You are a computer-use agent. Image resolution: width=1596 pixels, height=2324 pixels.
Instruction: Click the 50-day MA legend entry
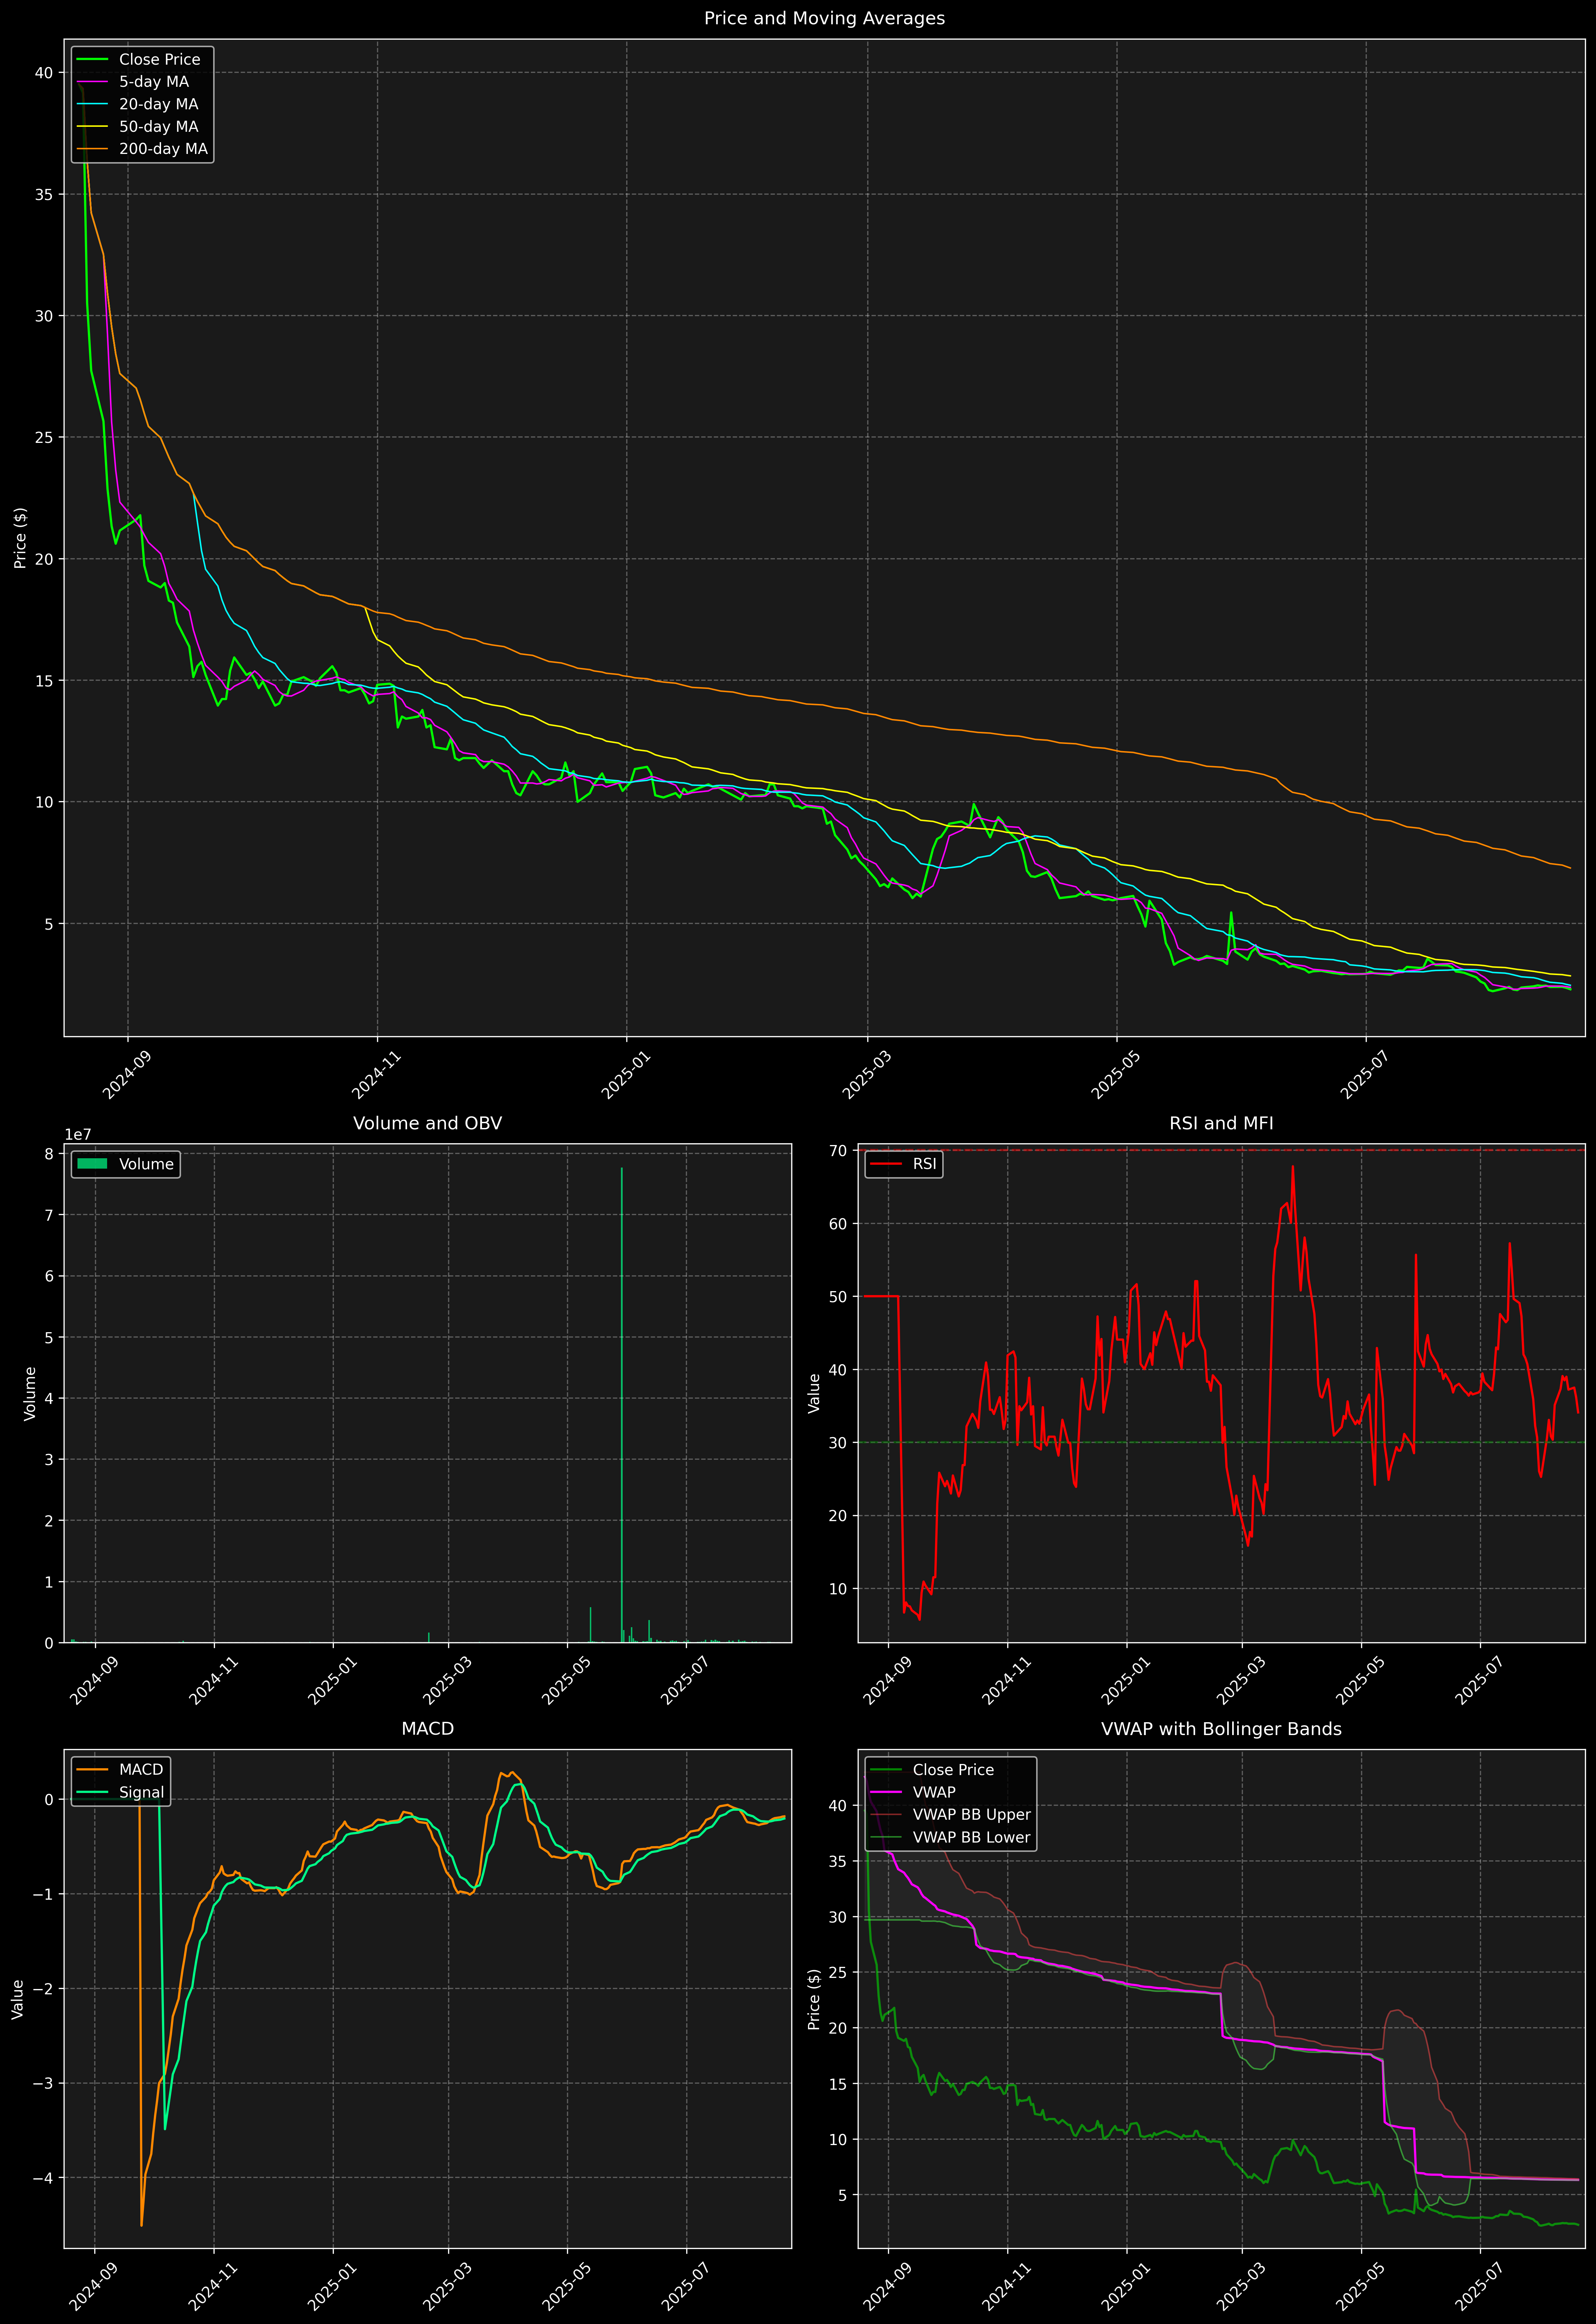coord(158,127)
